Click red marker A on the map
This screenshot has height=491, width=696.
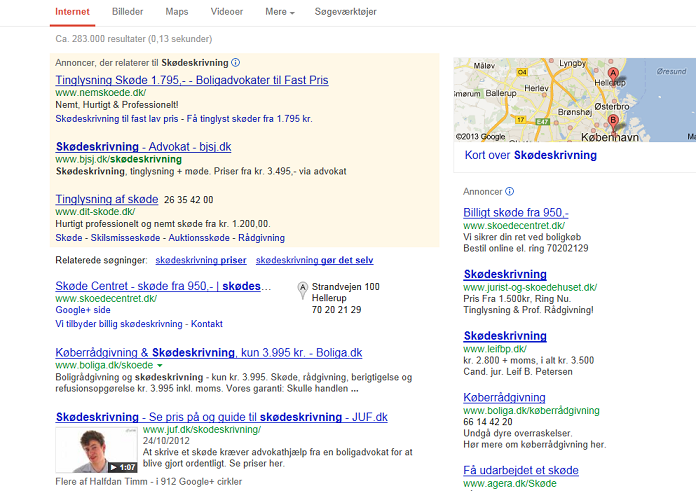613,75
